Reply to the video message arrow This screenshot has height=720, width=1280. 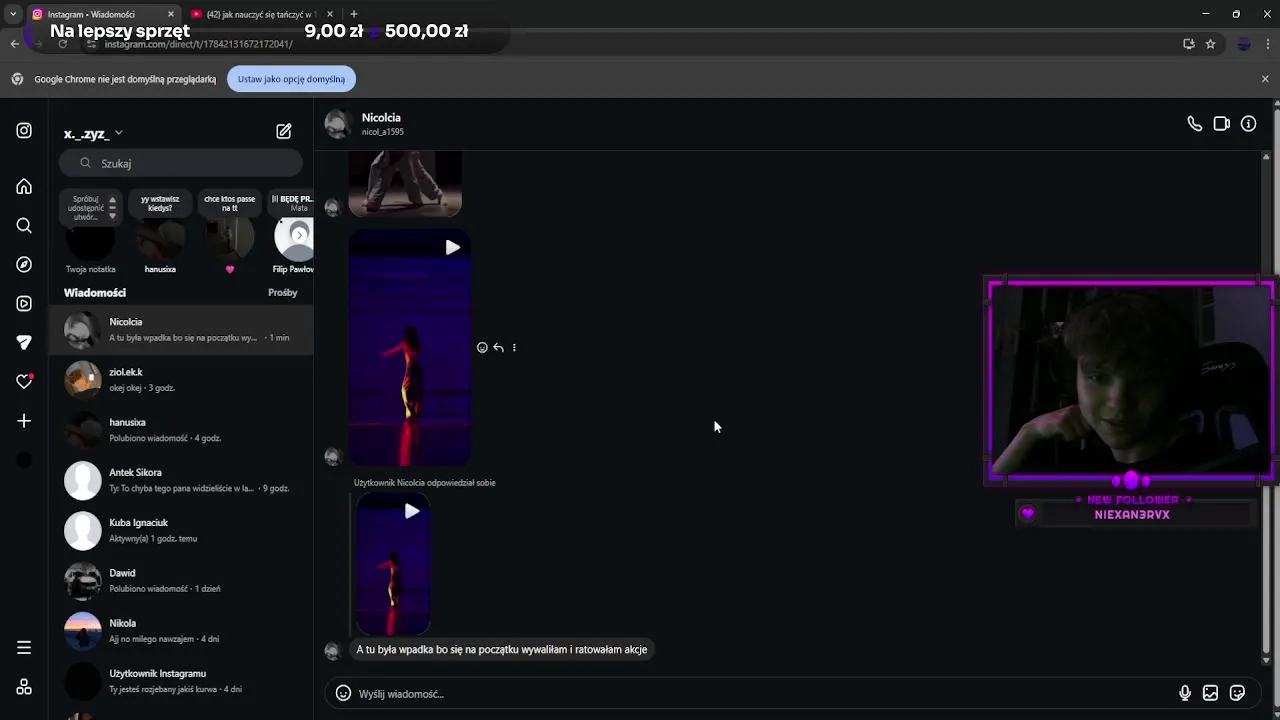[x=498, y=348]
